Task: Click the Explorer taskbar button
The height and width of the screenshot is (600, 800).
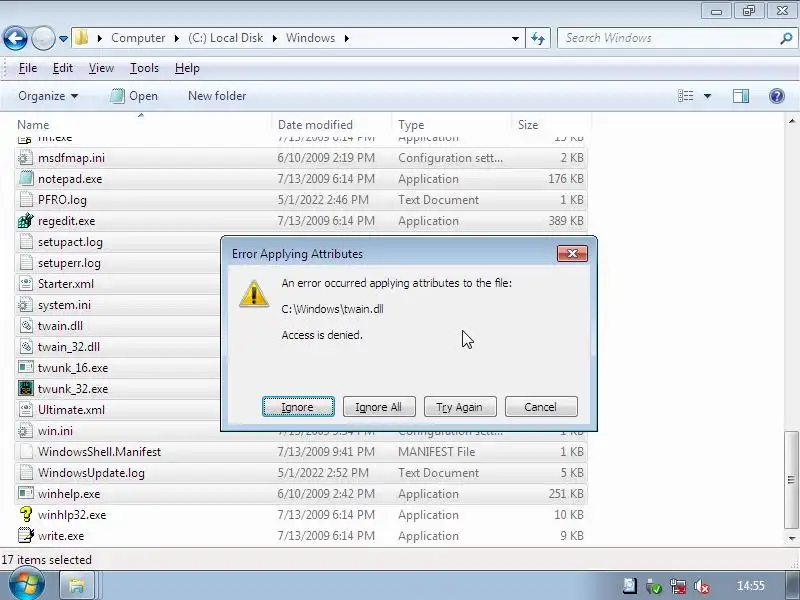Action: point(77,586)
